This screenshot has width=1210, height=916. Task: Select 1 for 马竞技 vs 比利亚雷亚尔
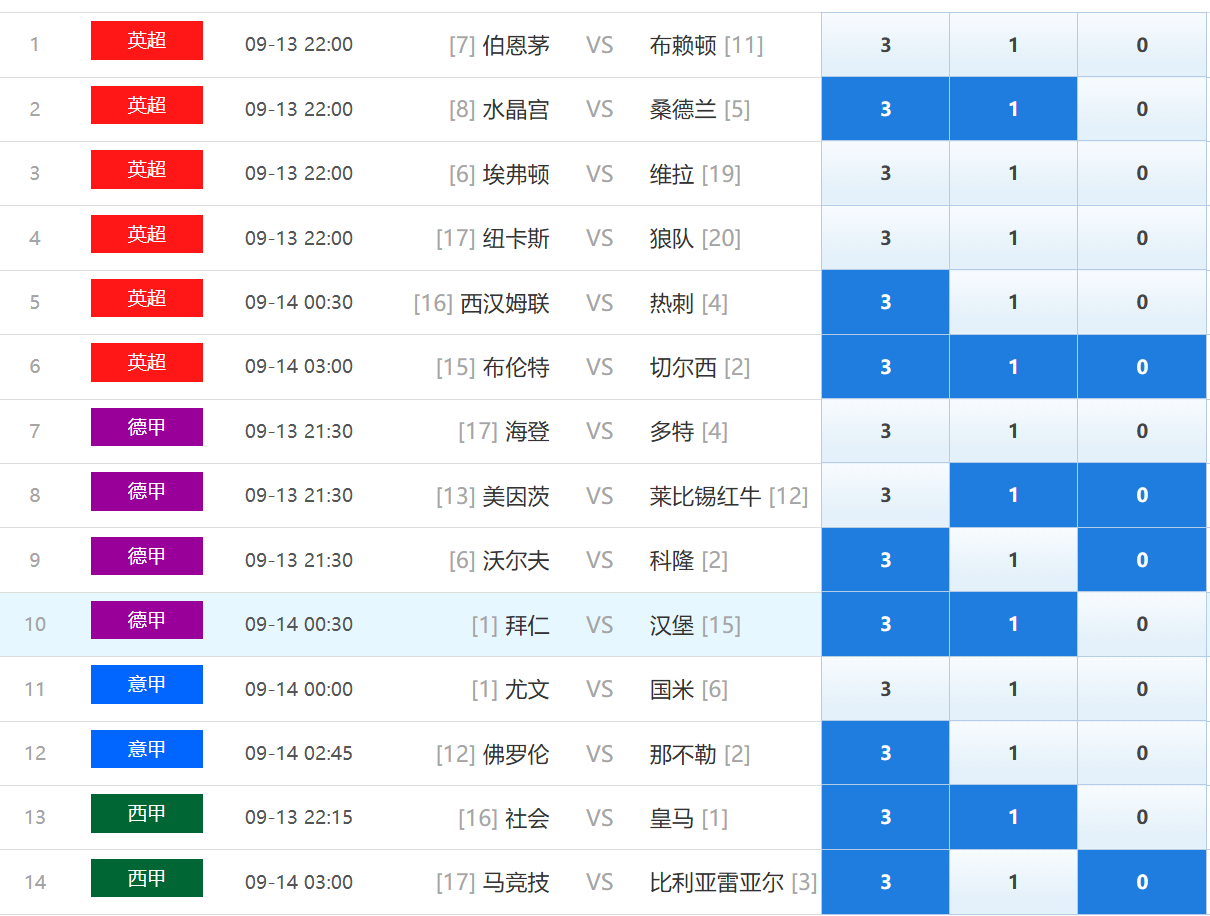1013,882
